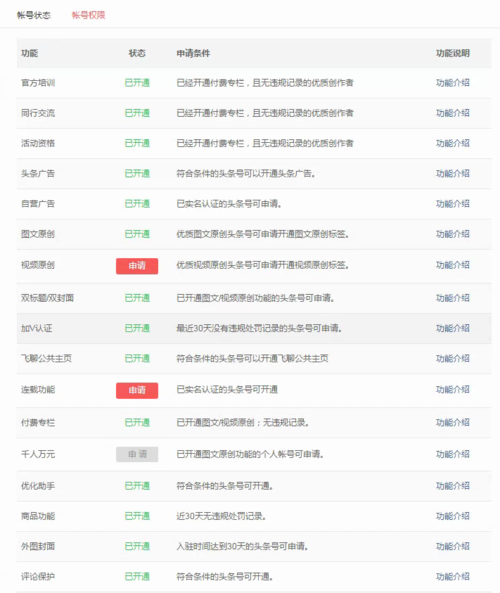Click the 视频原创 function name
Viewport: 500px width, 593px height.
coord(38,265)
